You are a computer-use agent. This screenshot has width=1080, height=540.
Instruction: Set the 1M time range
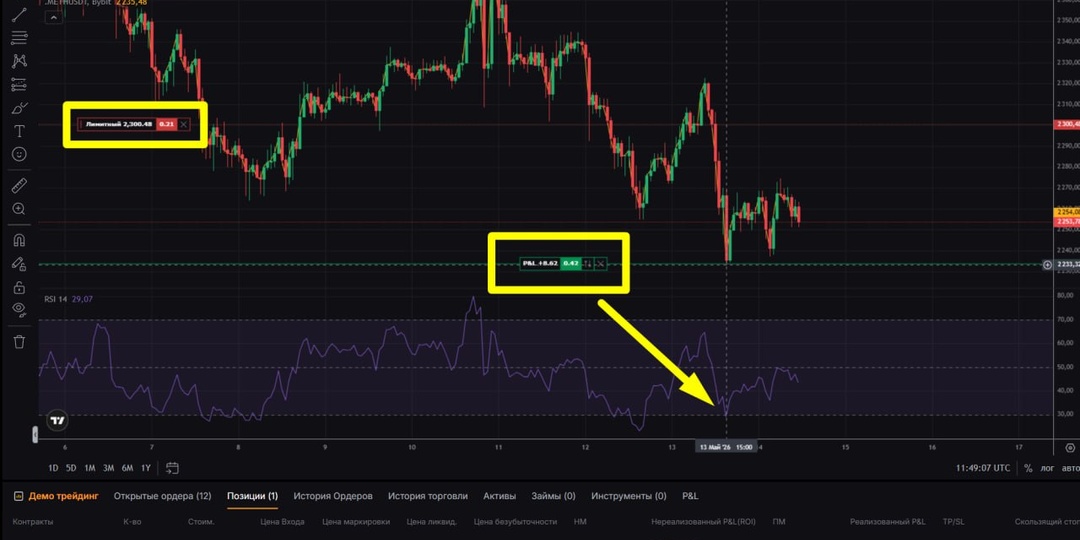90,468
